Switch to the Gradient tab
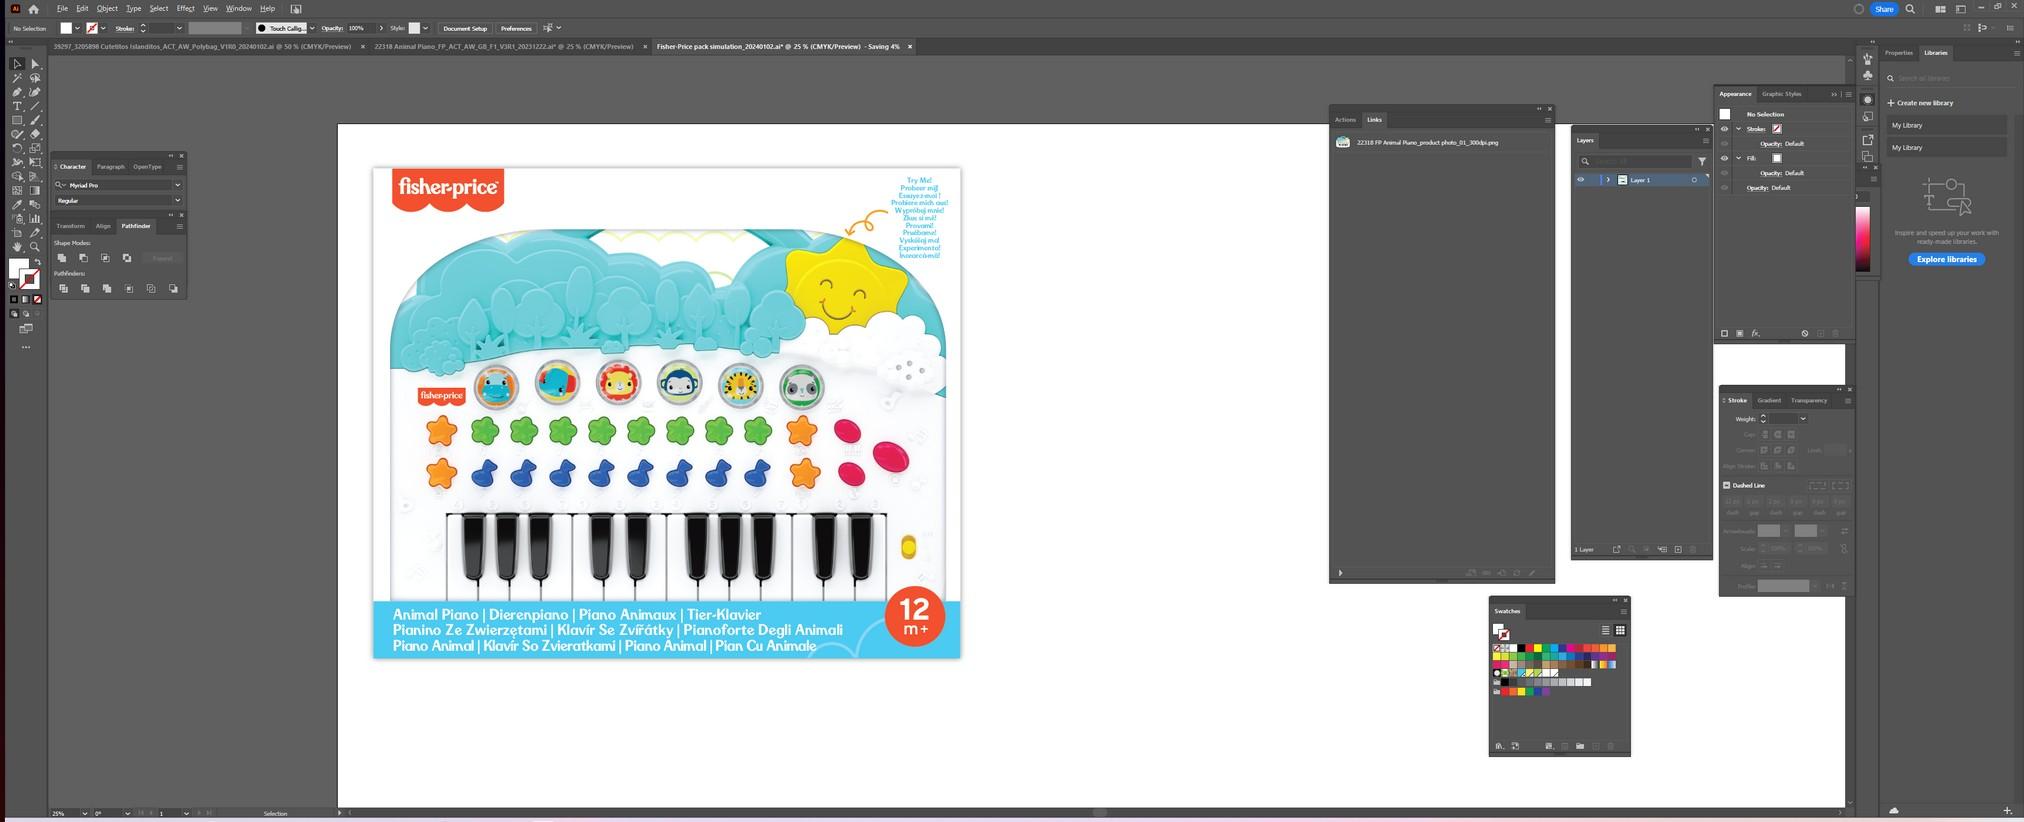 (1769, 400)
